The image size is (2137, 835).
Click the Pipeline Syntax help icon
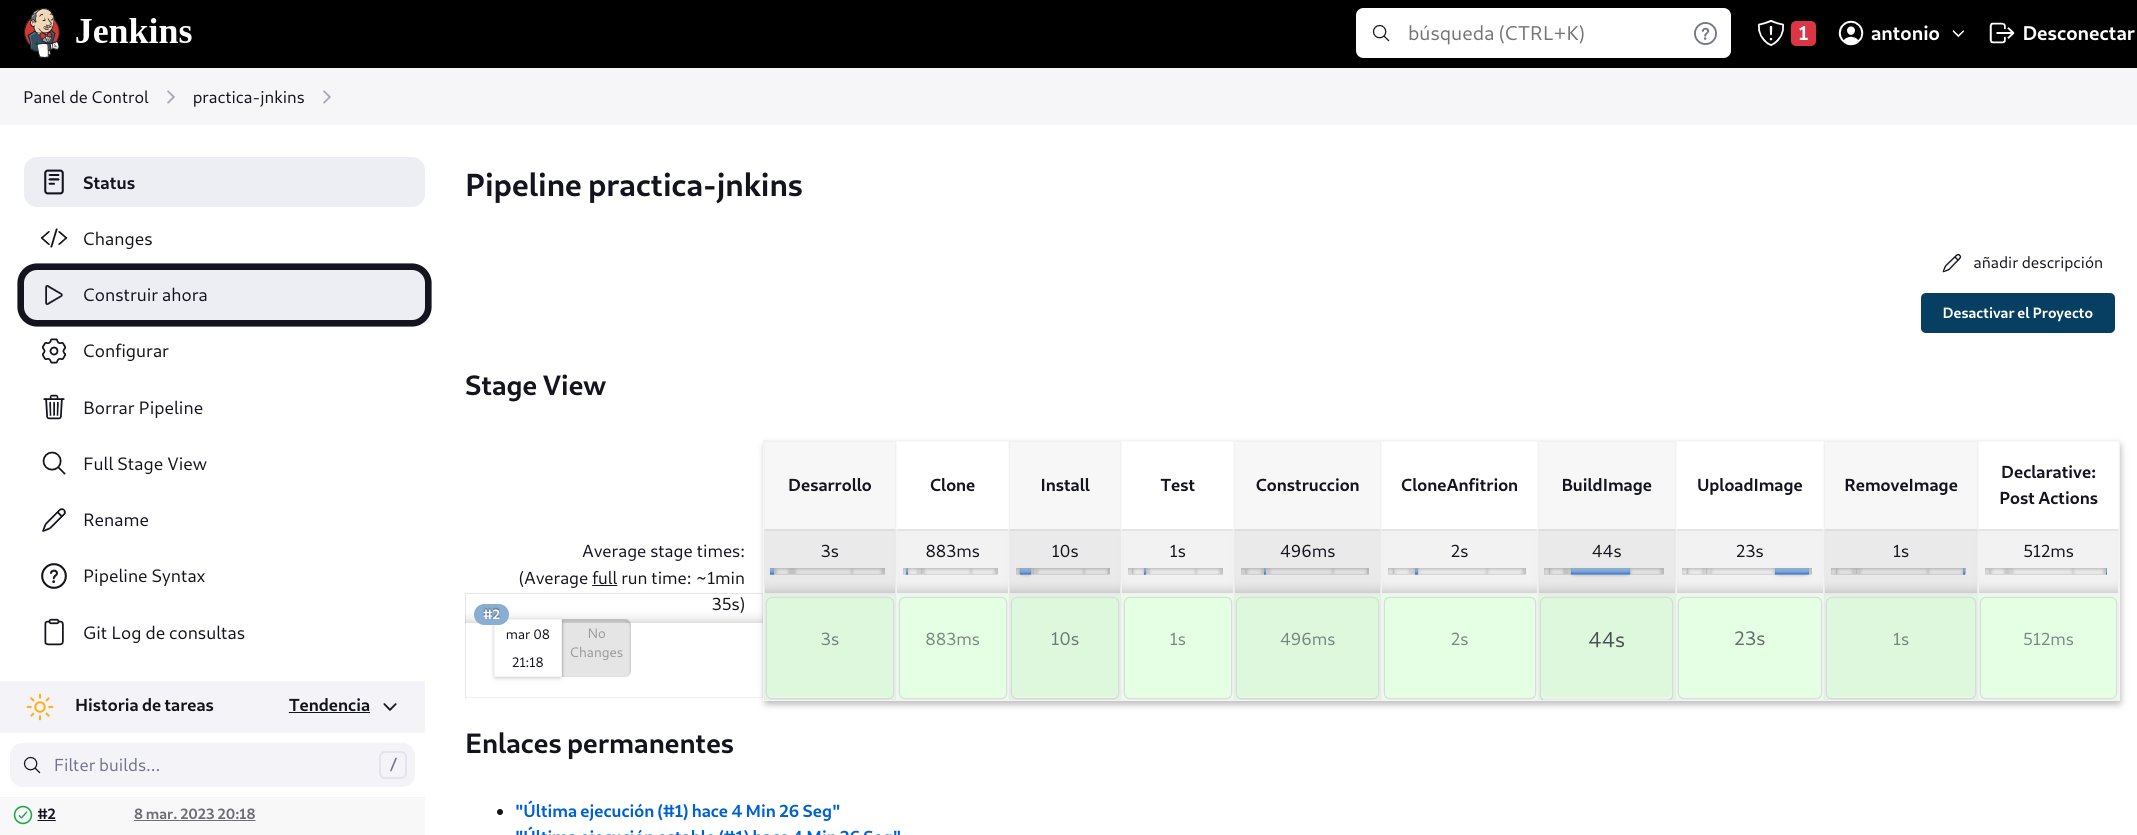[x=54, y=576]
